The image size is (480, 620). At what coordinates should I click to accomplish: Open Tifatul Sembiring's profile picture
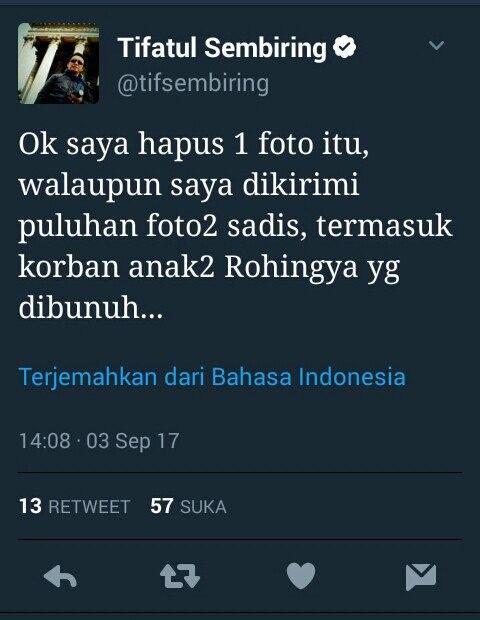click(x=58, y=63)
